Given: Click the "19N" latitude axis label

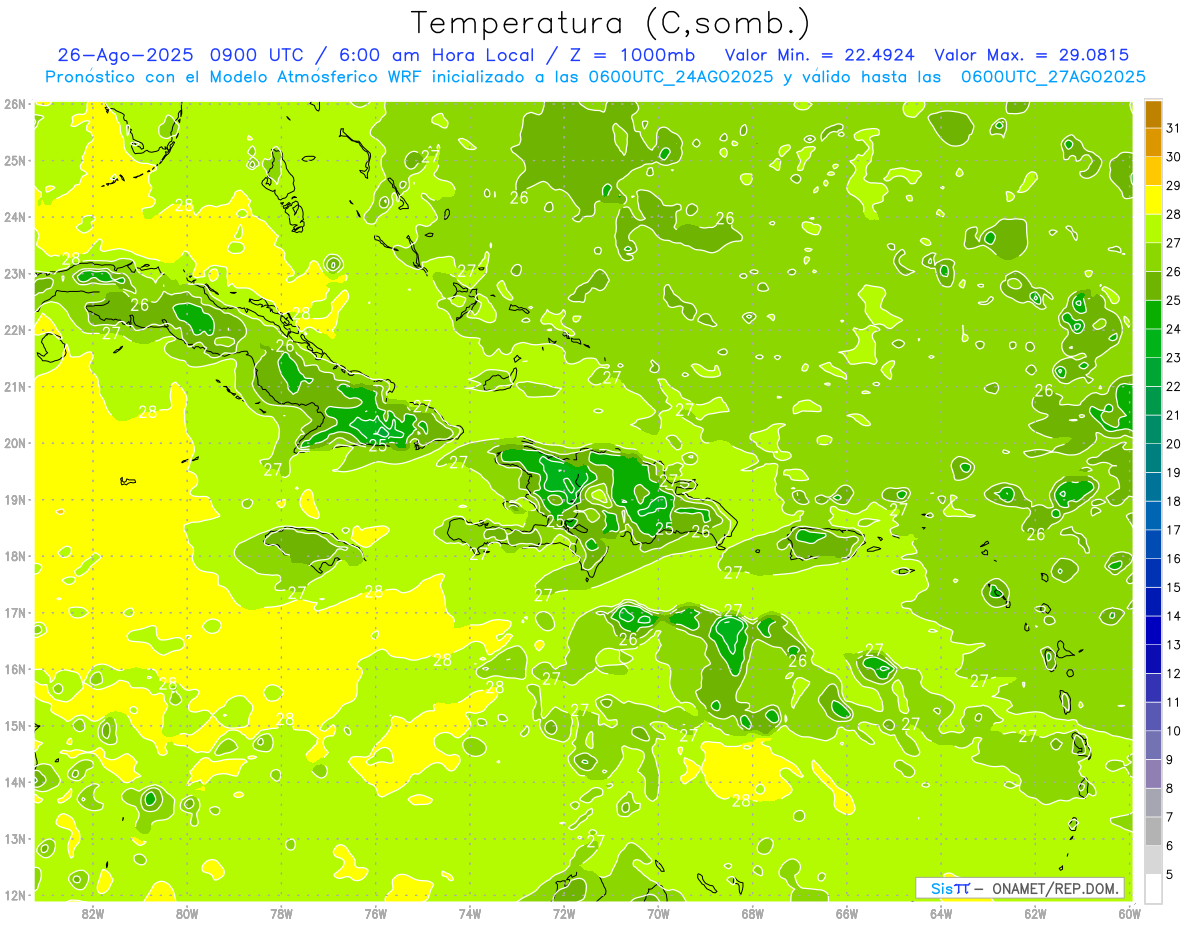Looking at the screenshot, I should click(14, 499).
